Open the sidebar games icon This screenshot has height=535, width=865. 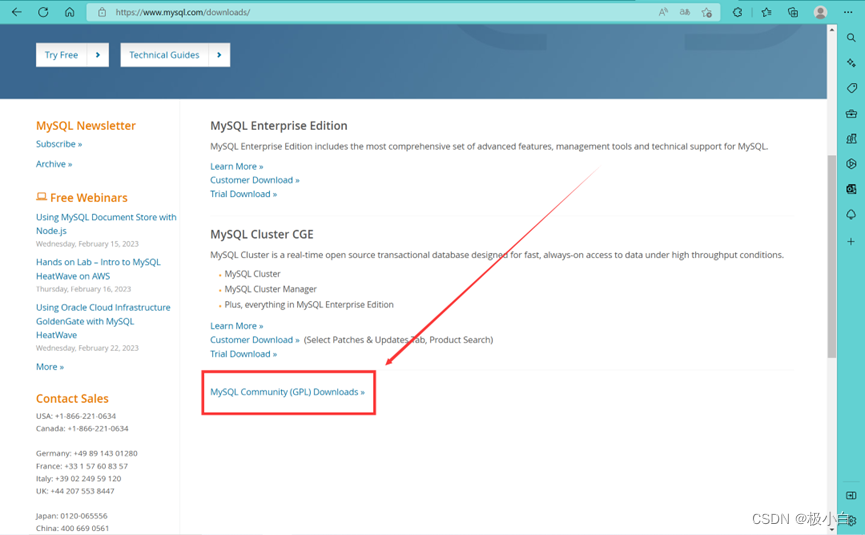(851, 138)
